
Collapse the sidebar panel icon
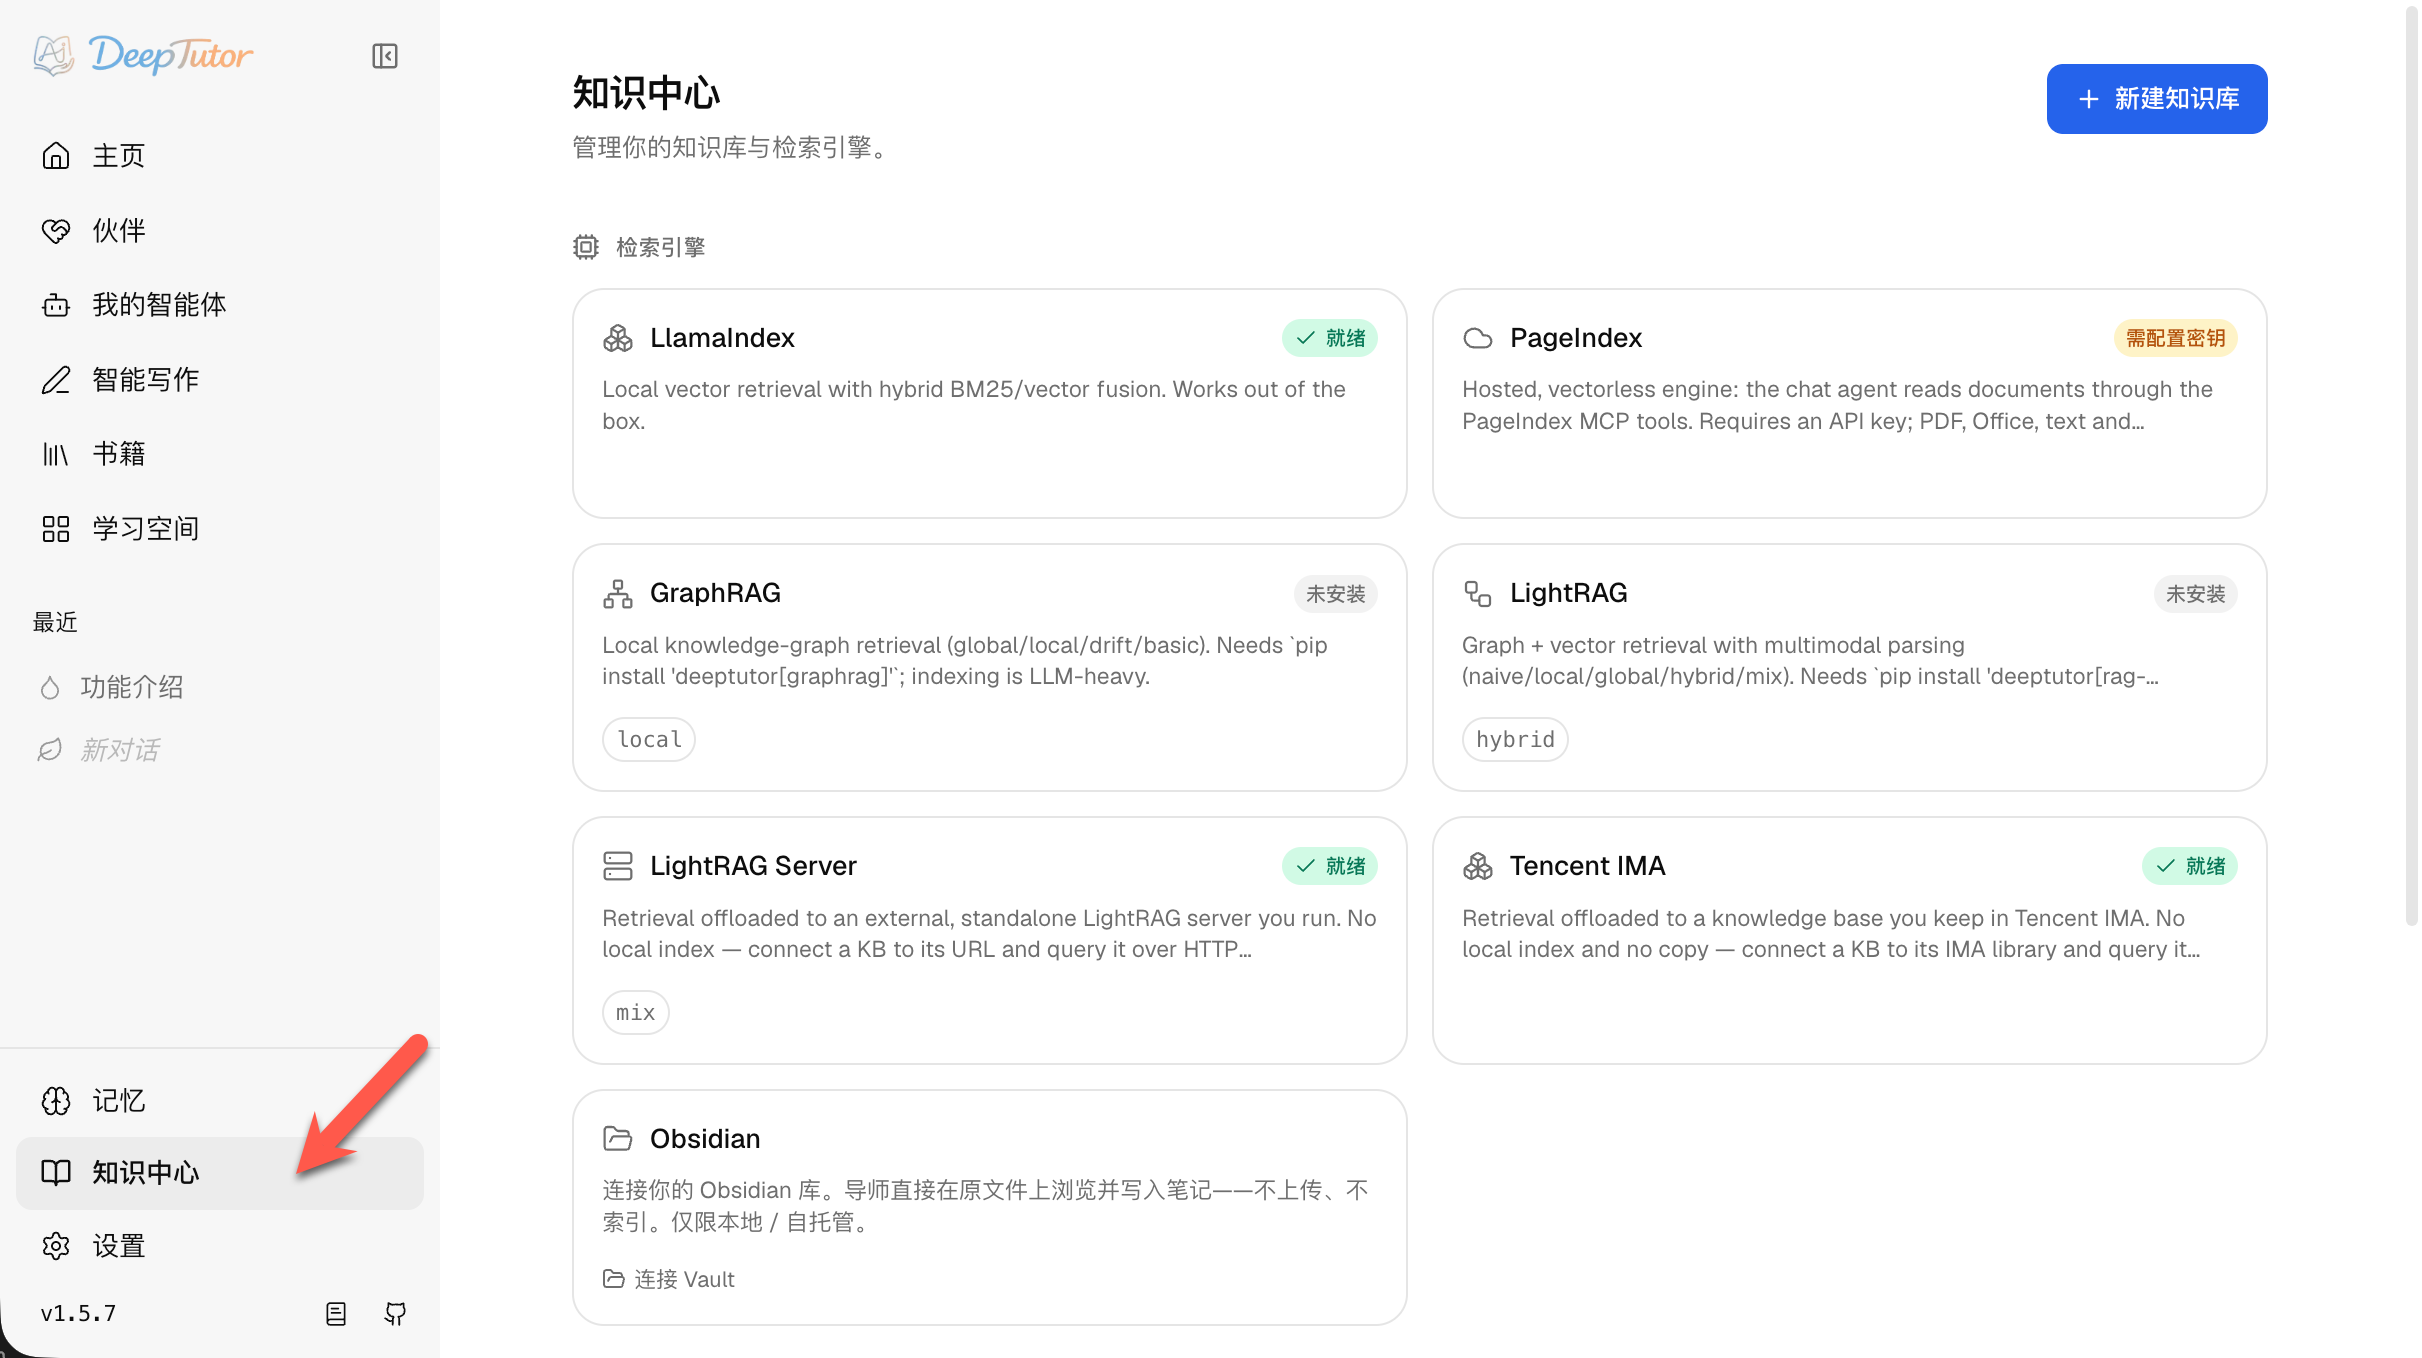click(x=385, y=56)
